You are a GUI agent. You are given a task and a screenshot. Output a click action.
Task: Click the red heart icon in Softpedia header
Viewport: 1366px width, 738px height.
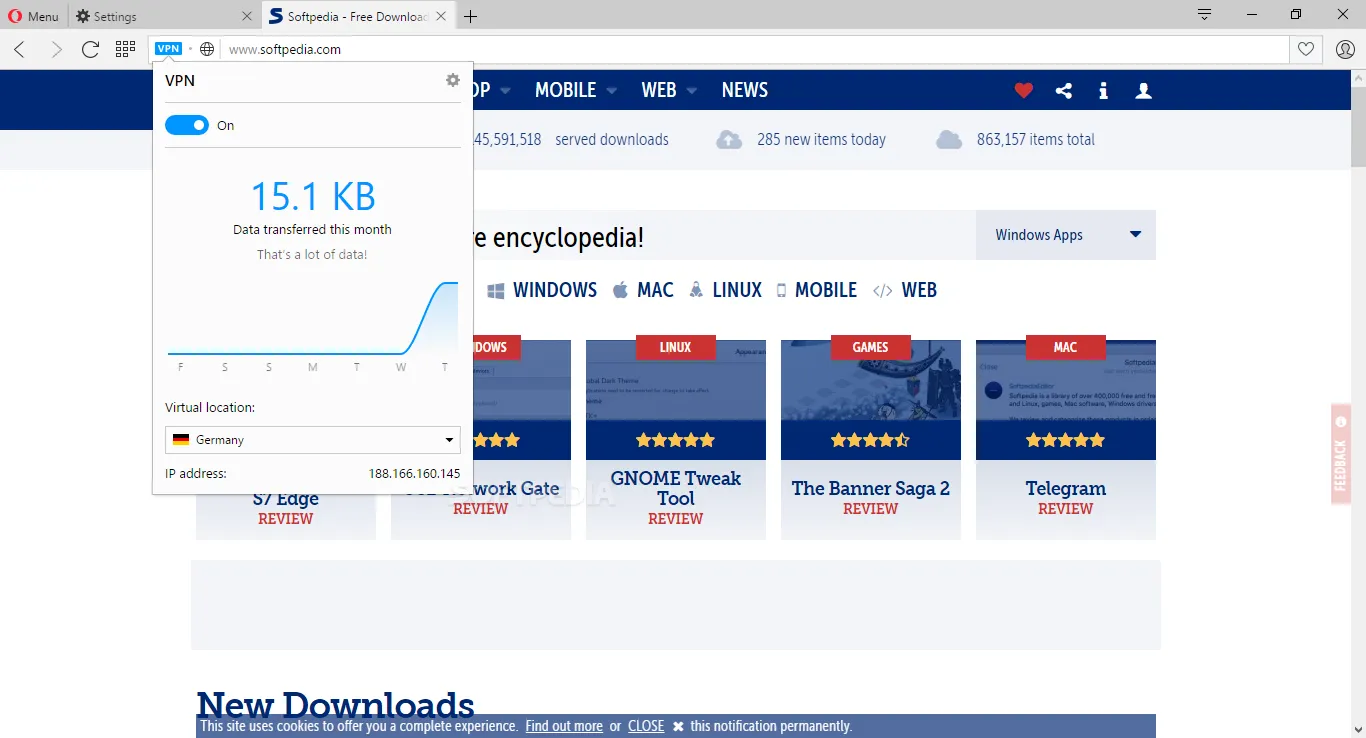coord(1023,90)
